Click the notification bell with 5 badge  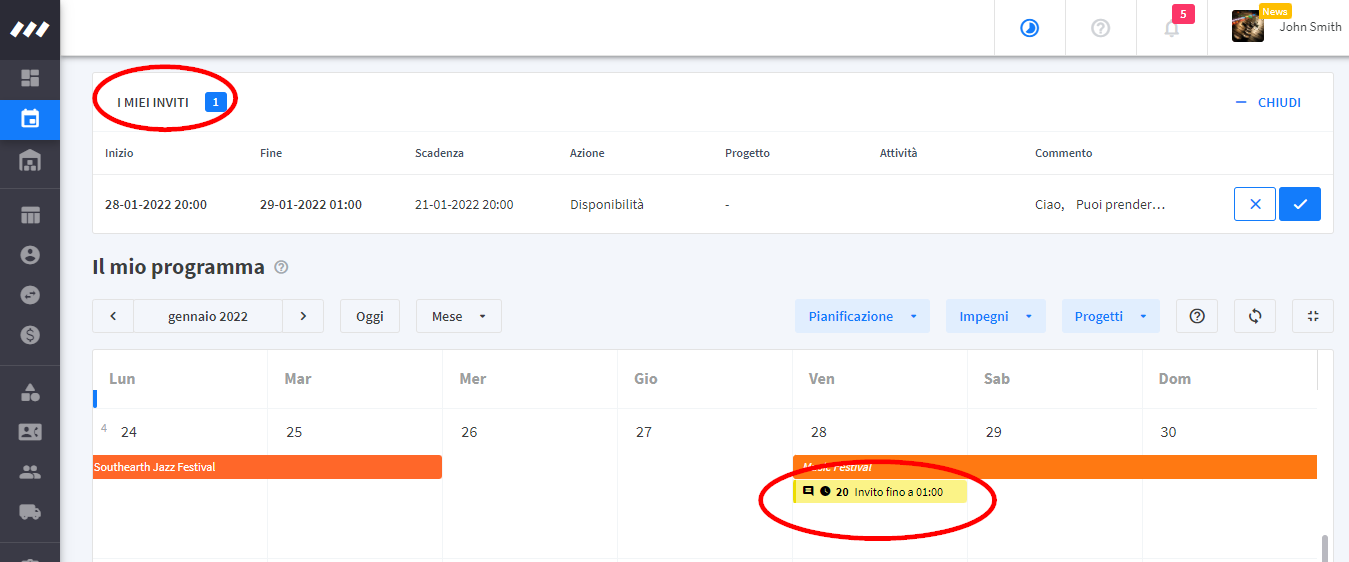(x=1172, y=28)
